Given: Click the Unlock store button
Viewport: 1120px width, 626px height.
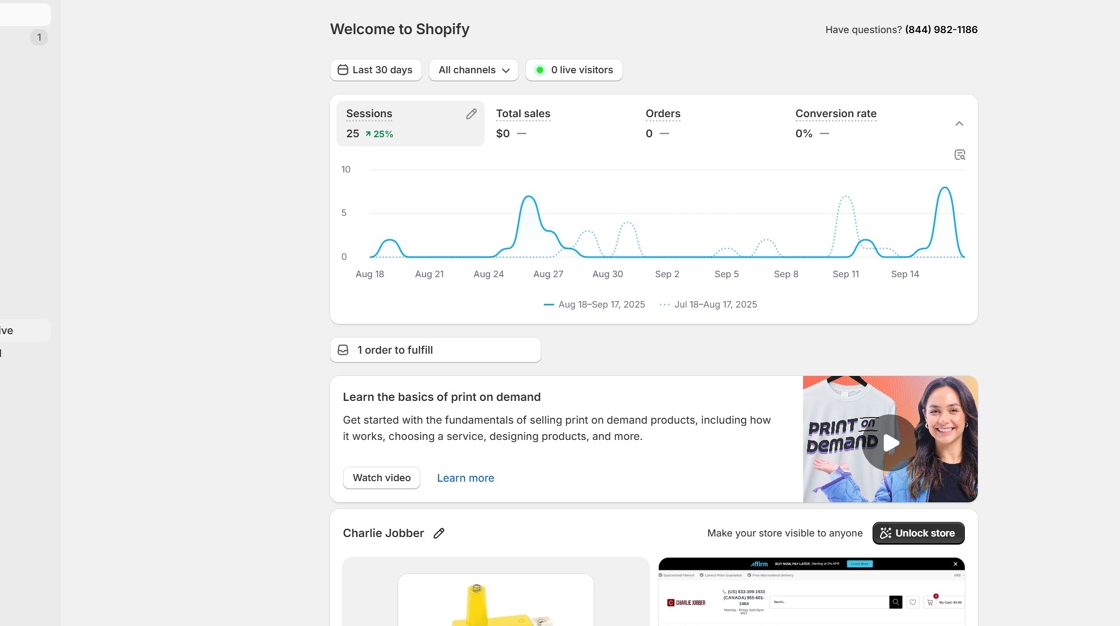Looking at the screenshot, I should point(919,533).
